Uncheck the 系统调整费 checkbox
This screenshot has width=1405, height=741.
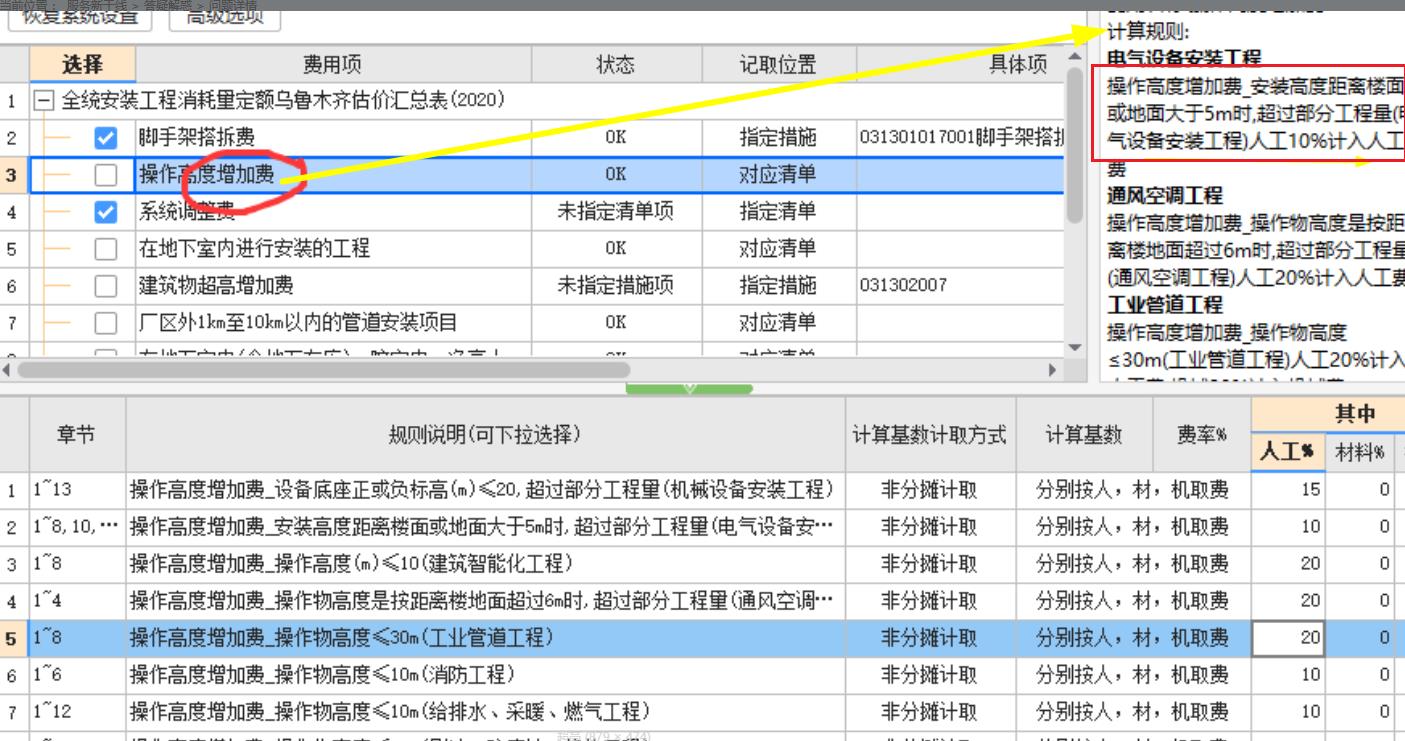(x=106, y=212)
